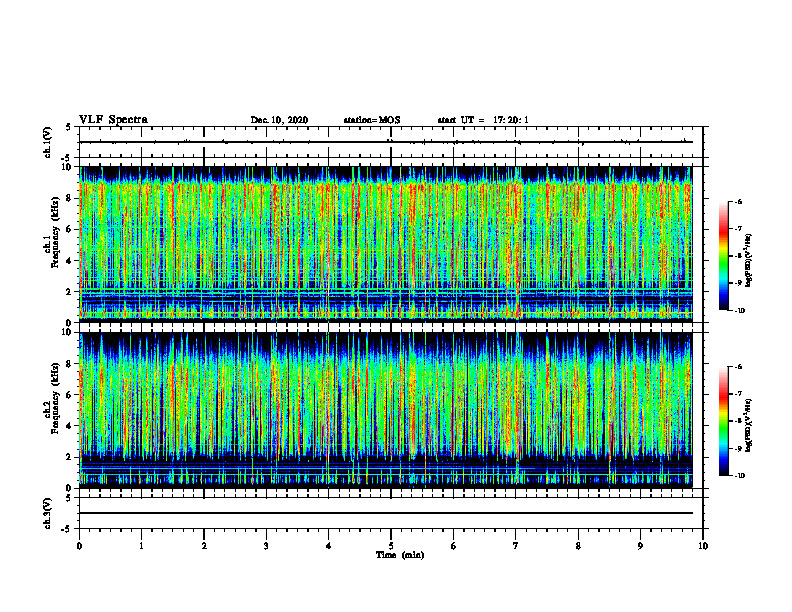
Task: Click the ch.2 spectrogram color scale bar
Action: point(723,421)
